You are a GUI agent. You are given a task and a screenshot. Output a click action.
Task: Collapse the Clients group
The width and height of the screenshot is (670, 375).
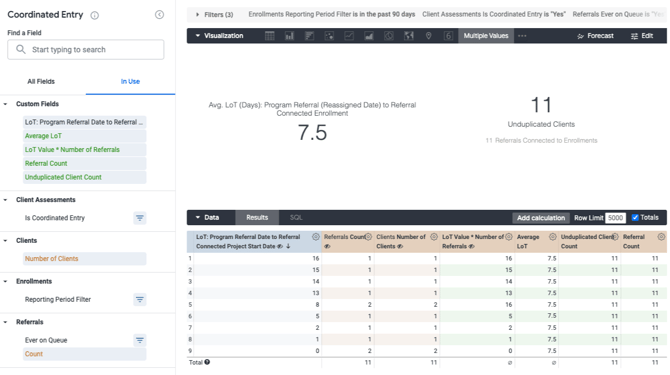click(6, 240)
